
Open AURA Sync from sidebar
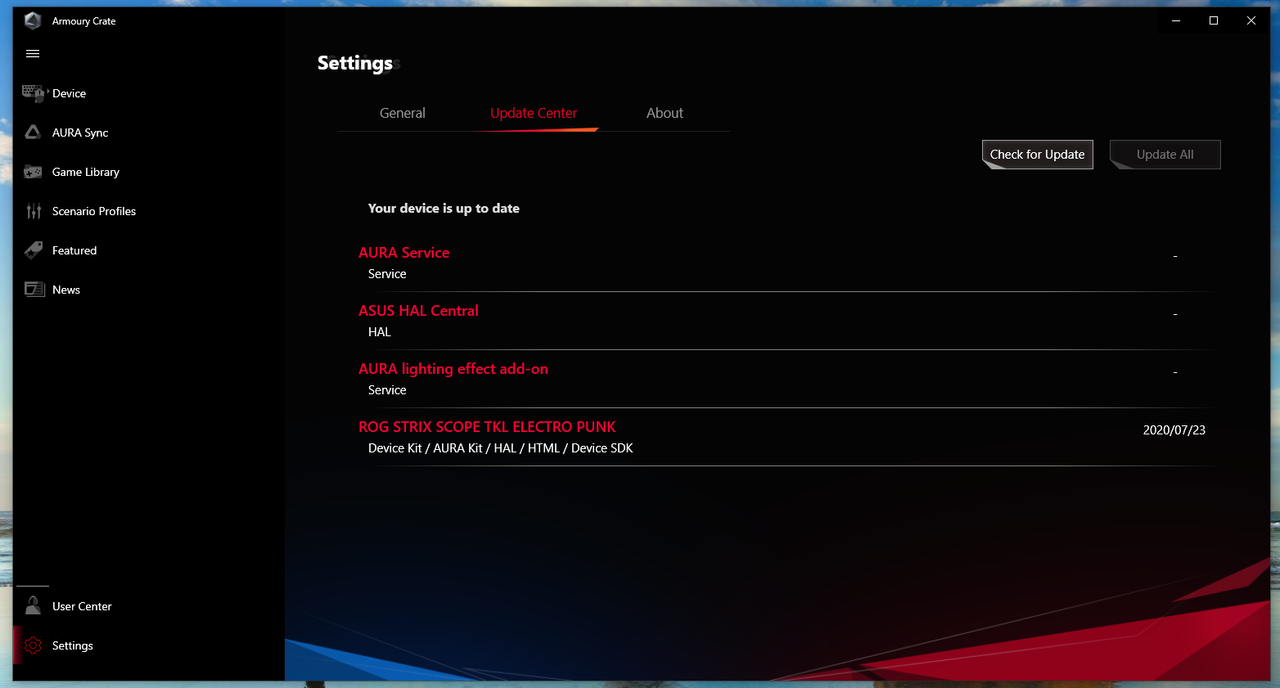(x=80, y=132)
